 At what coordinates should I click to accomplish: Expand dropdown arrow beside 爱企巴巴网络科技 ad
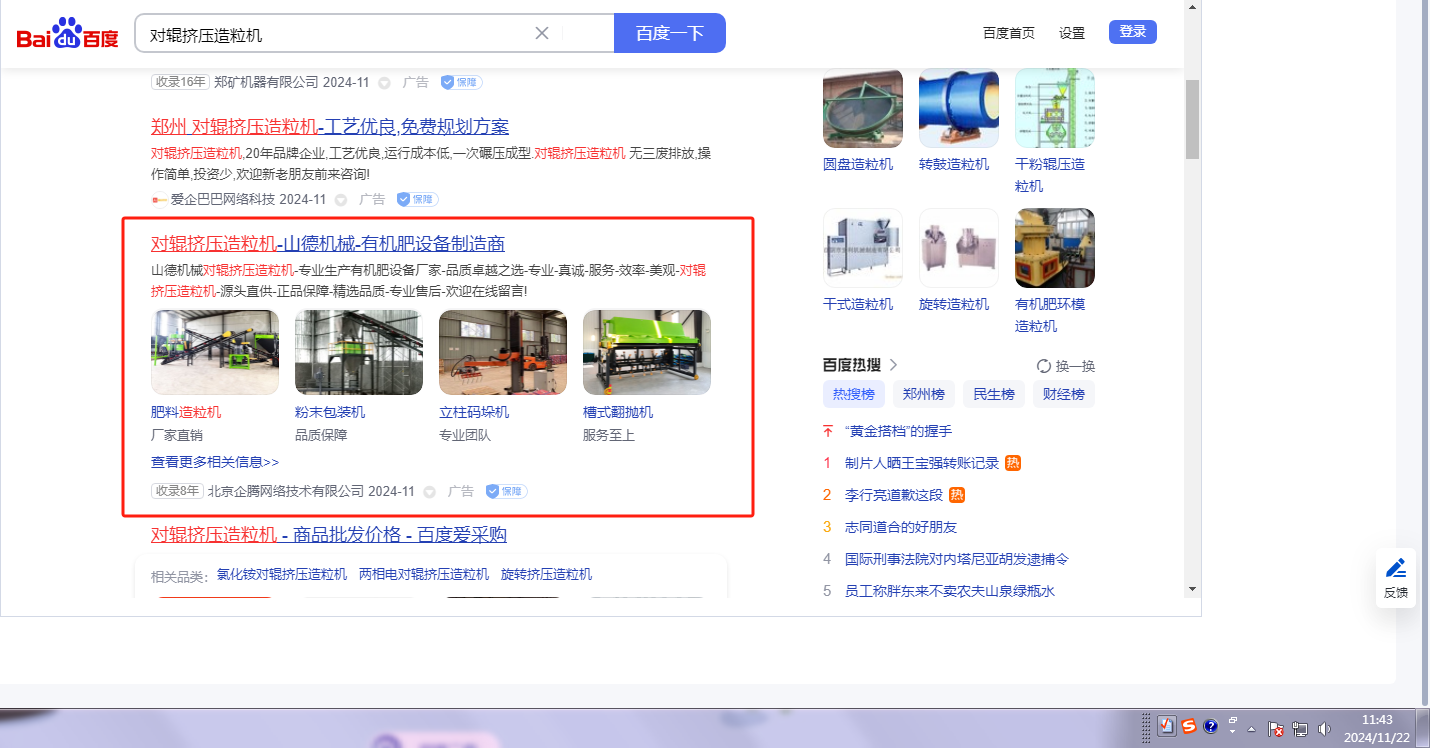(x=341, y=200)
